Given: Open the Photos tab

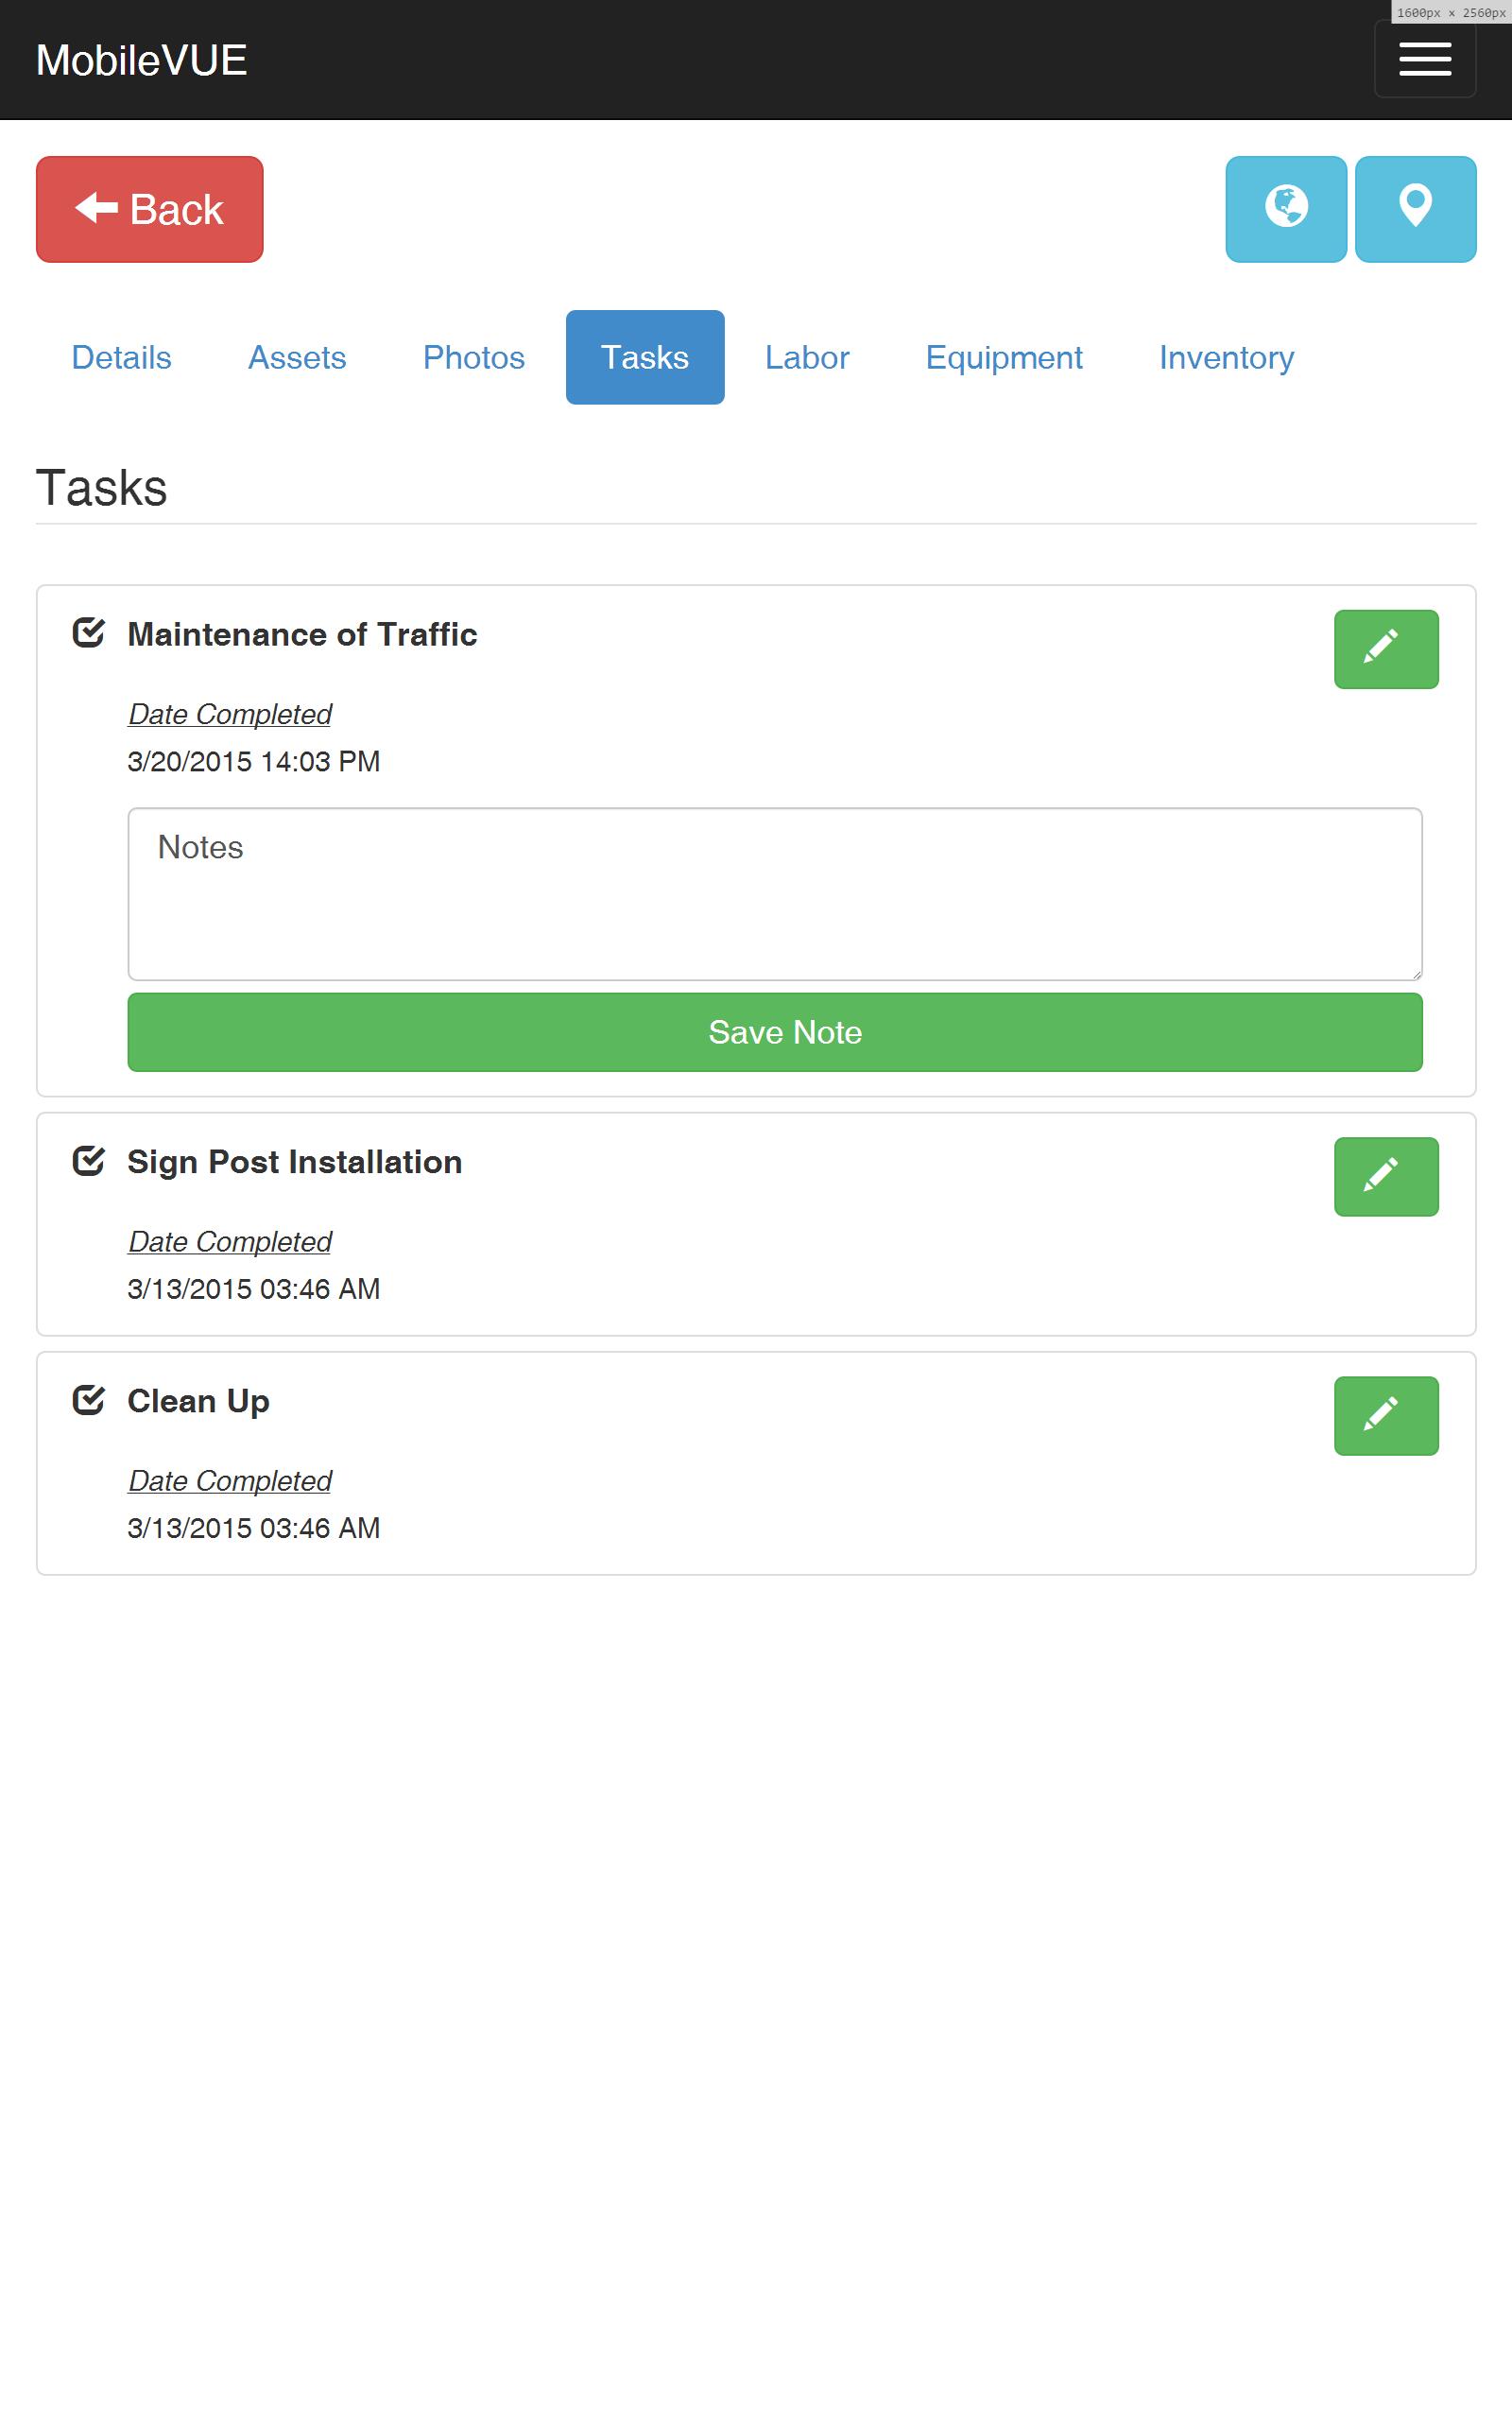Looking at the screenshot, I should (474, 357).
